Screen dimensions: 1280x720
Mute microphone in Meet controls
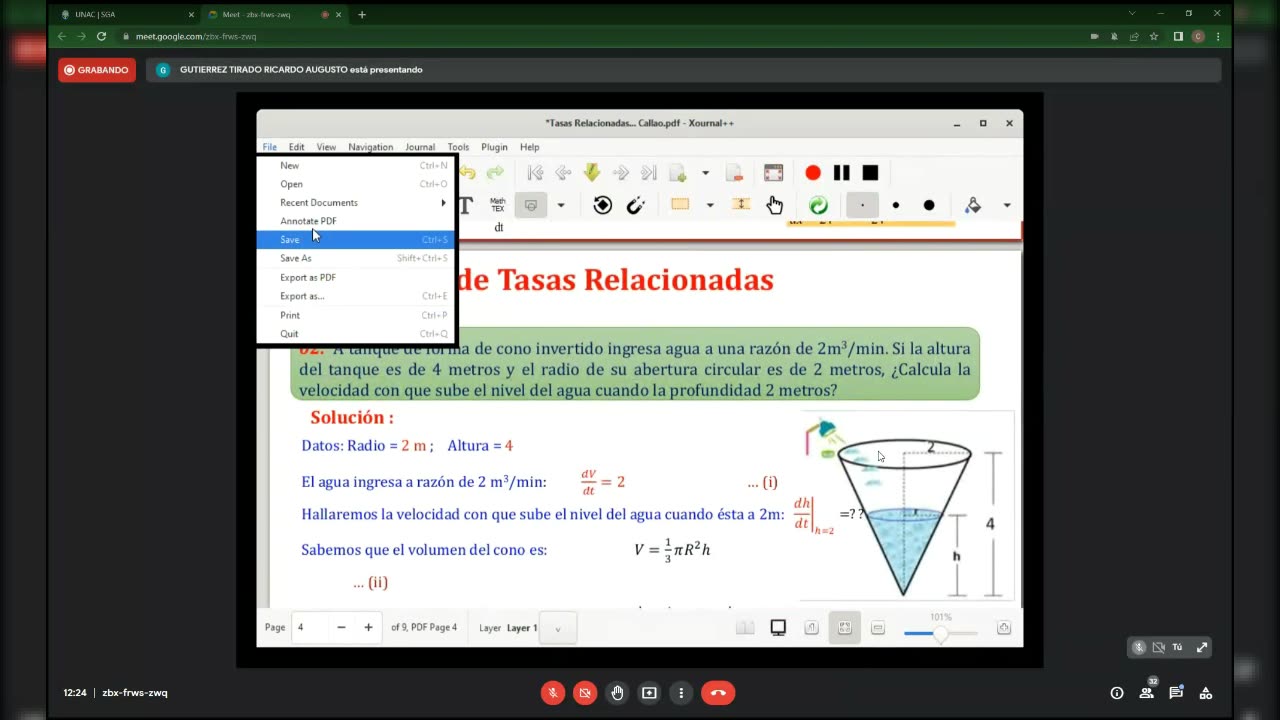point(552,692)
